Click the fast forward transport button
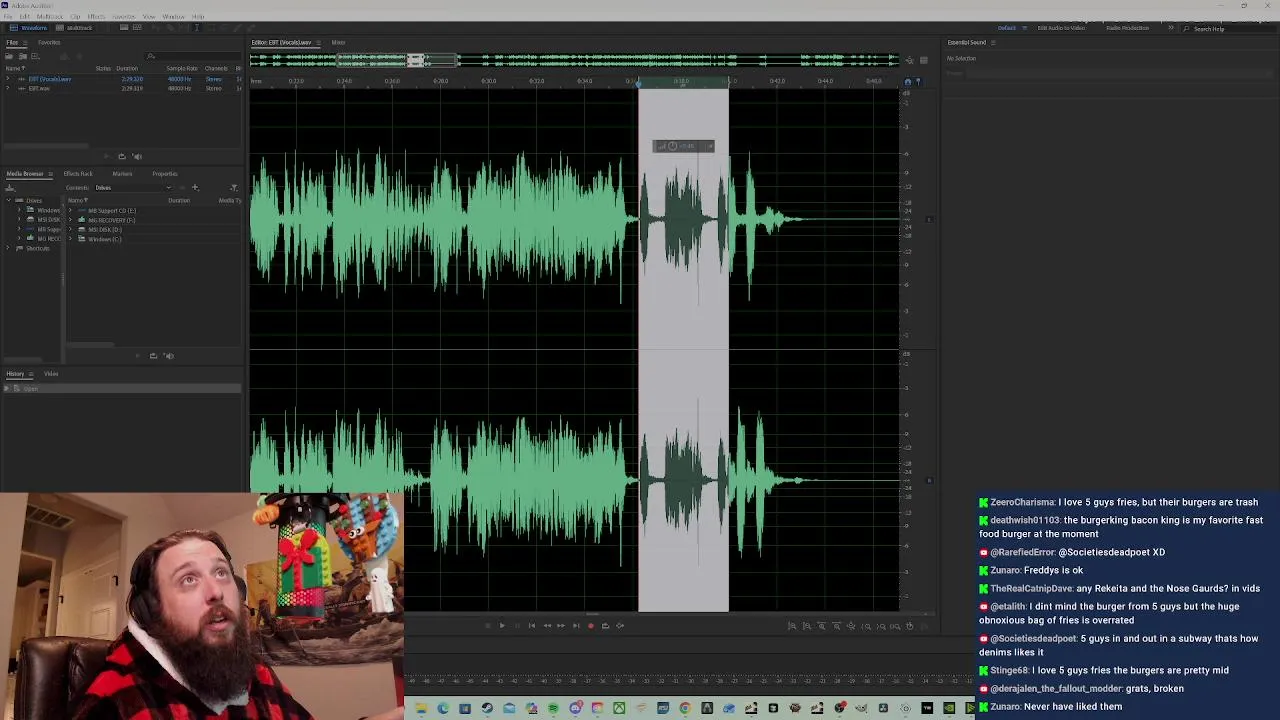The image size is (1280, 720). click(561, 626)
